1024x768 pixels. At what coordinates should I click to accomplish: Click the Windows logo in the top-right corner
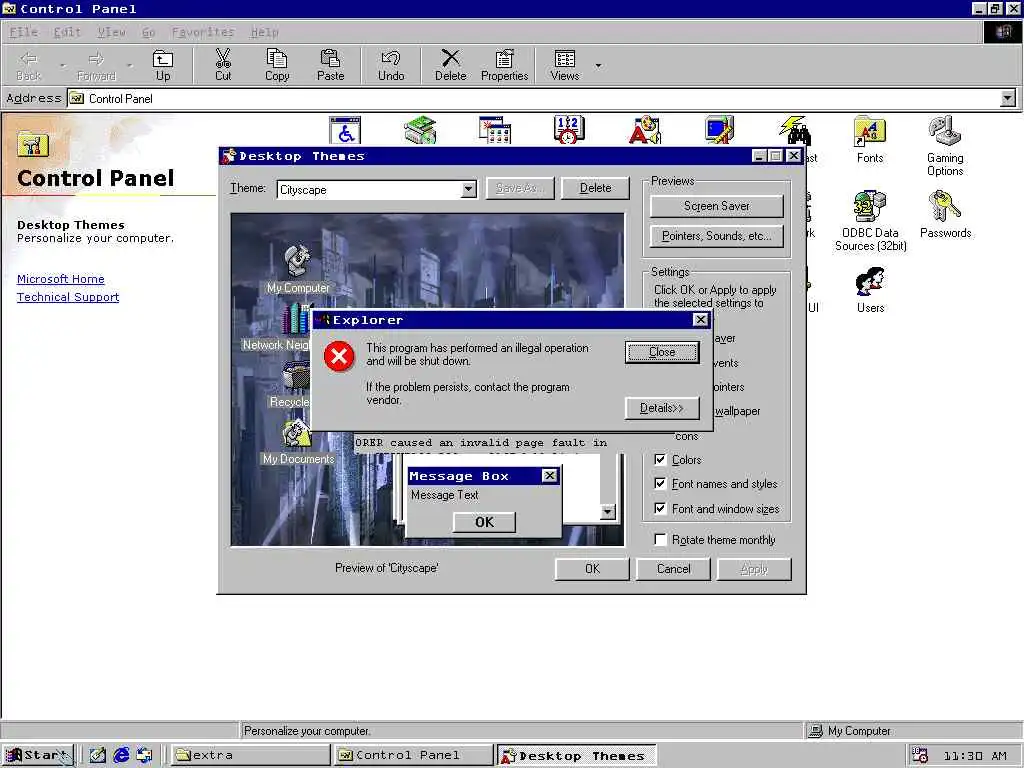(1002, 32)
